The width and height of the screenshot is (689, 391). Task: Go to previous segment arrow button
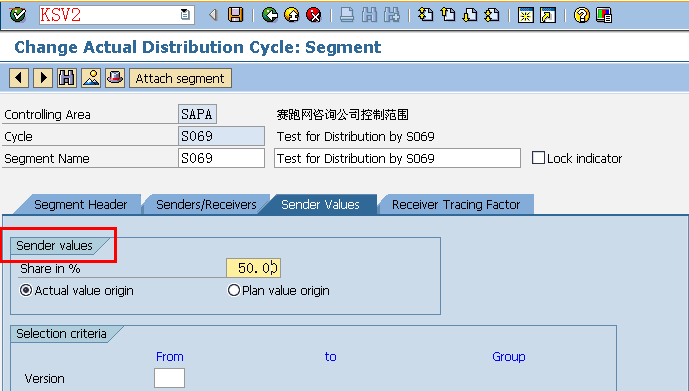(x=19, y=78)
